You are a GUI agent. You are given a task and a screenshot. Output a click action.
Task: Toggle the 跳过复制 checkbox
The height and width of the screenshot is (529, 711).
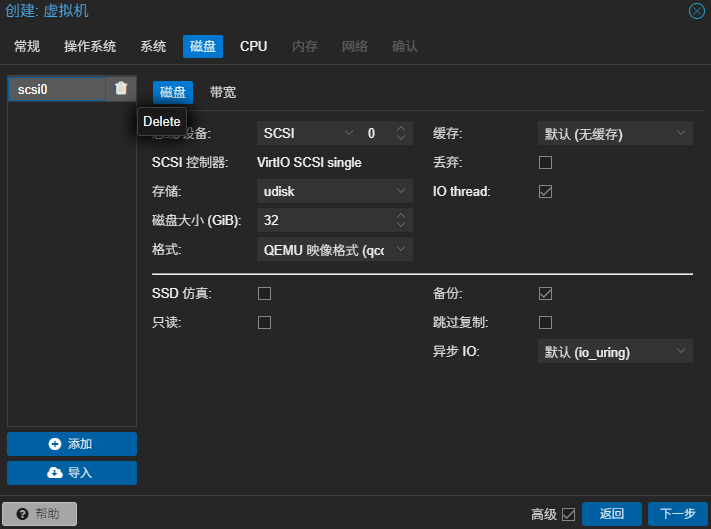point(545,322)
